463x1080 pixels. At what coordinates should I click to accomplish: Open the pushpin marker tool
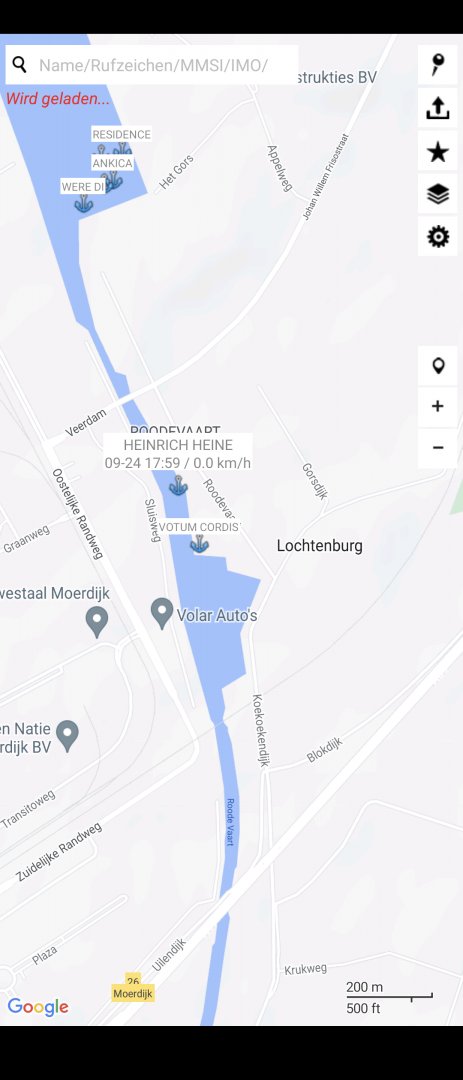(438, 65)
